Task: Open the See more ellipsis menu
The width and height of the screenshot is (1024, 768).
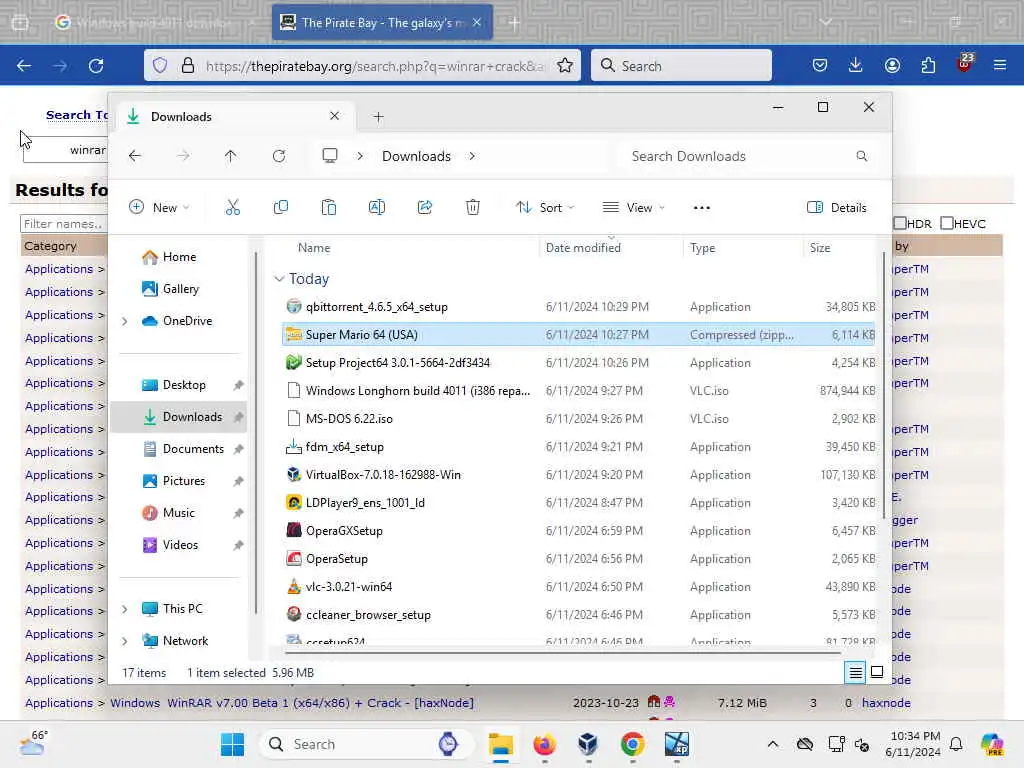Action: (701, 208)
